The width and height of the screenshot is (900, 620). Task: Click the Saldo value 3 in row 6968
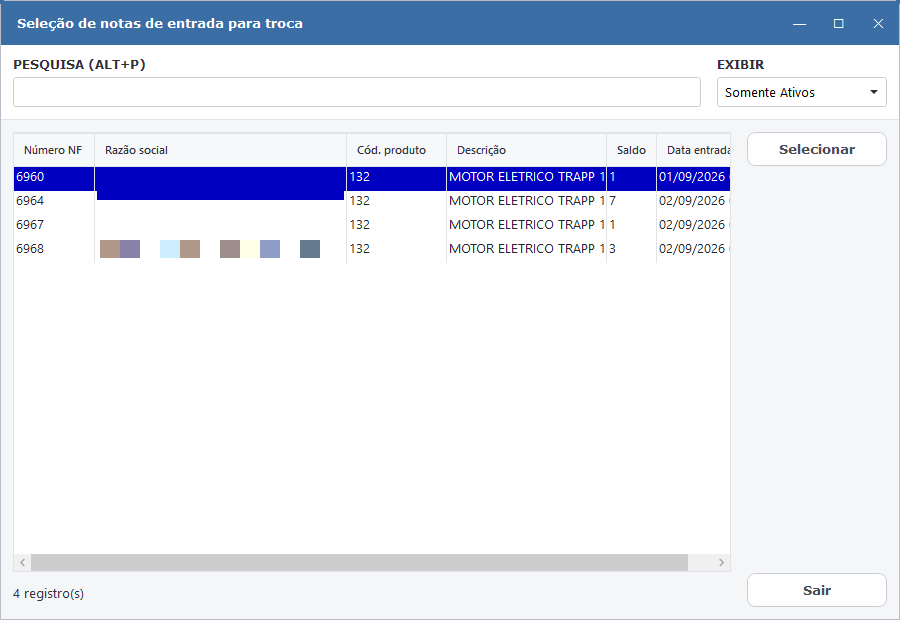click(612, 249)
